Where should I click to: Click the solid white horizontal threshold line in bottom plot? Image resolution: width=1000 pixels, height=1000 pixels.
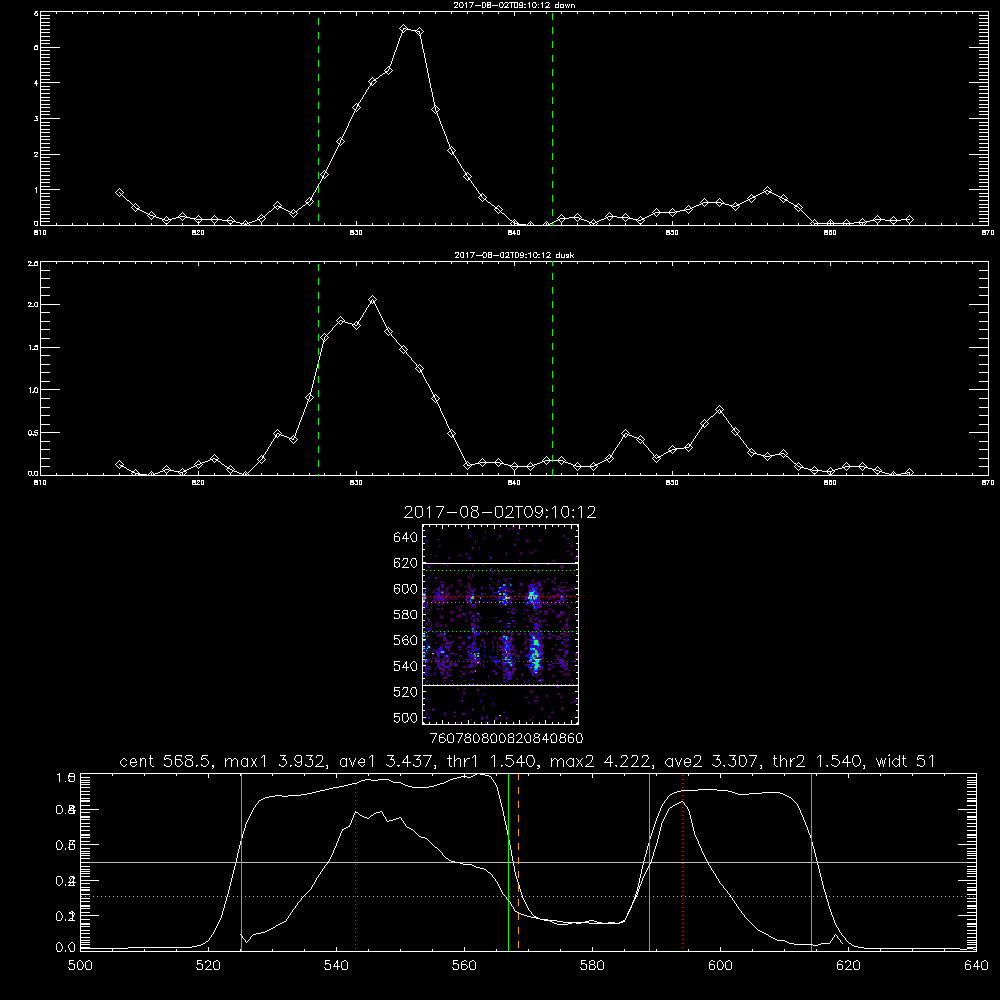coord(528,862)
